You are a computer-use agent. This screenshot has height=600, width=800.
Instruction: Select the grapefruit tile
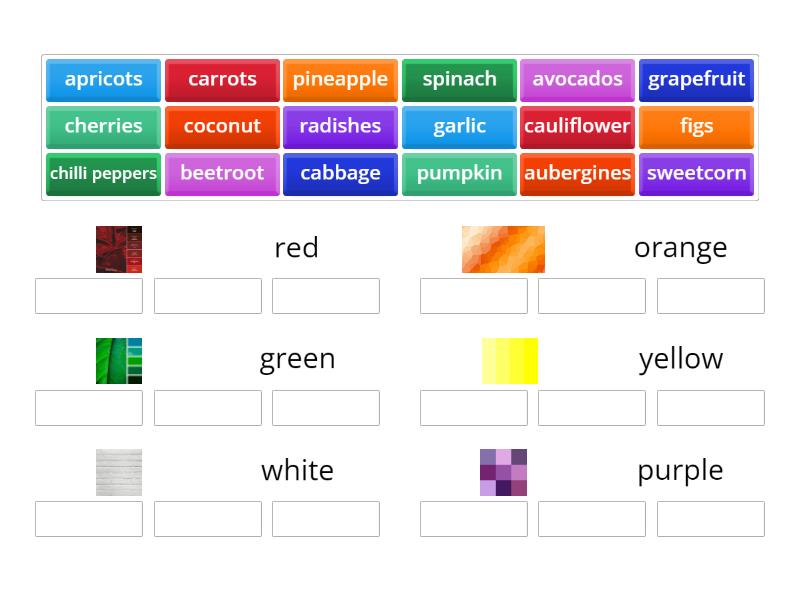point(696,80)
